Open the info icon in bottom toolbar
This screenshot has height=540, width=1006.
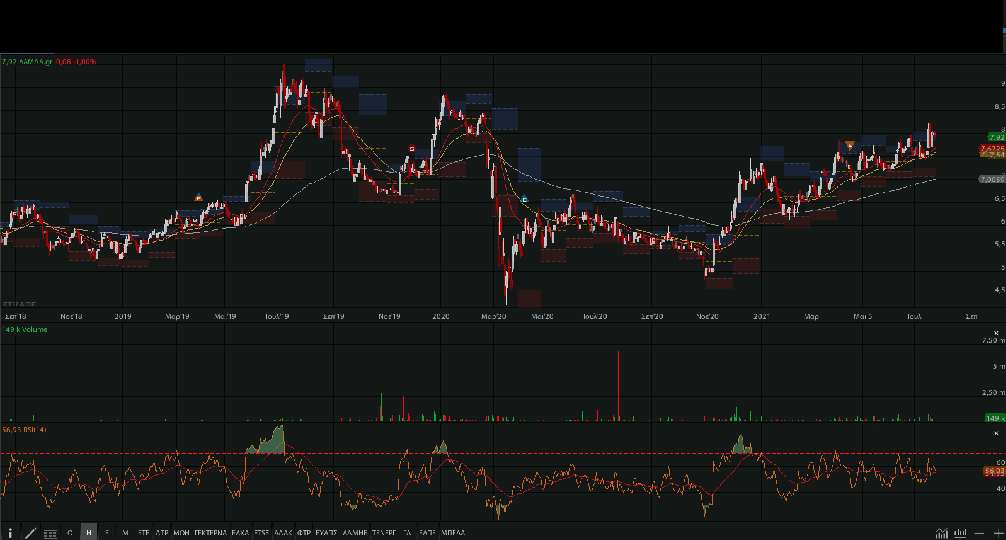(10, 533)
